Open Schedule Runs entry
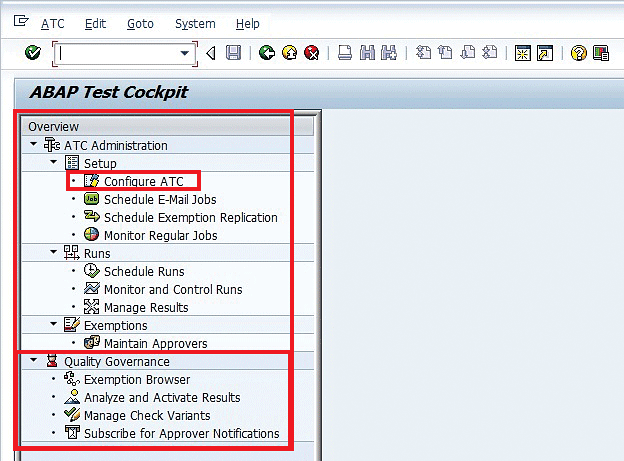Viewport: 624px width, 461px height. pos(144,272)
